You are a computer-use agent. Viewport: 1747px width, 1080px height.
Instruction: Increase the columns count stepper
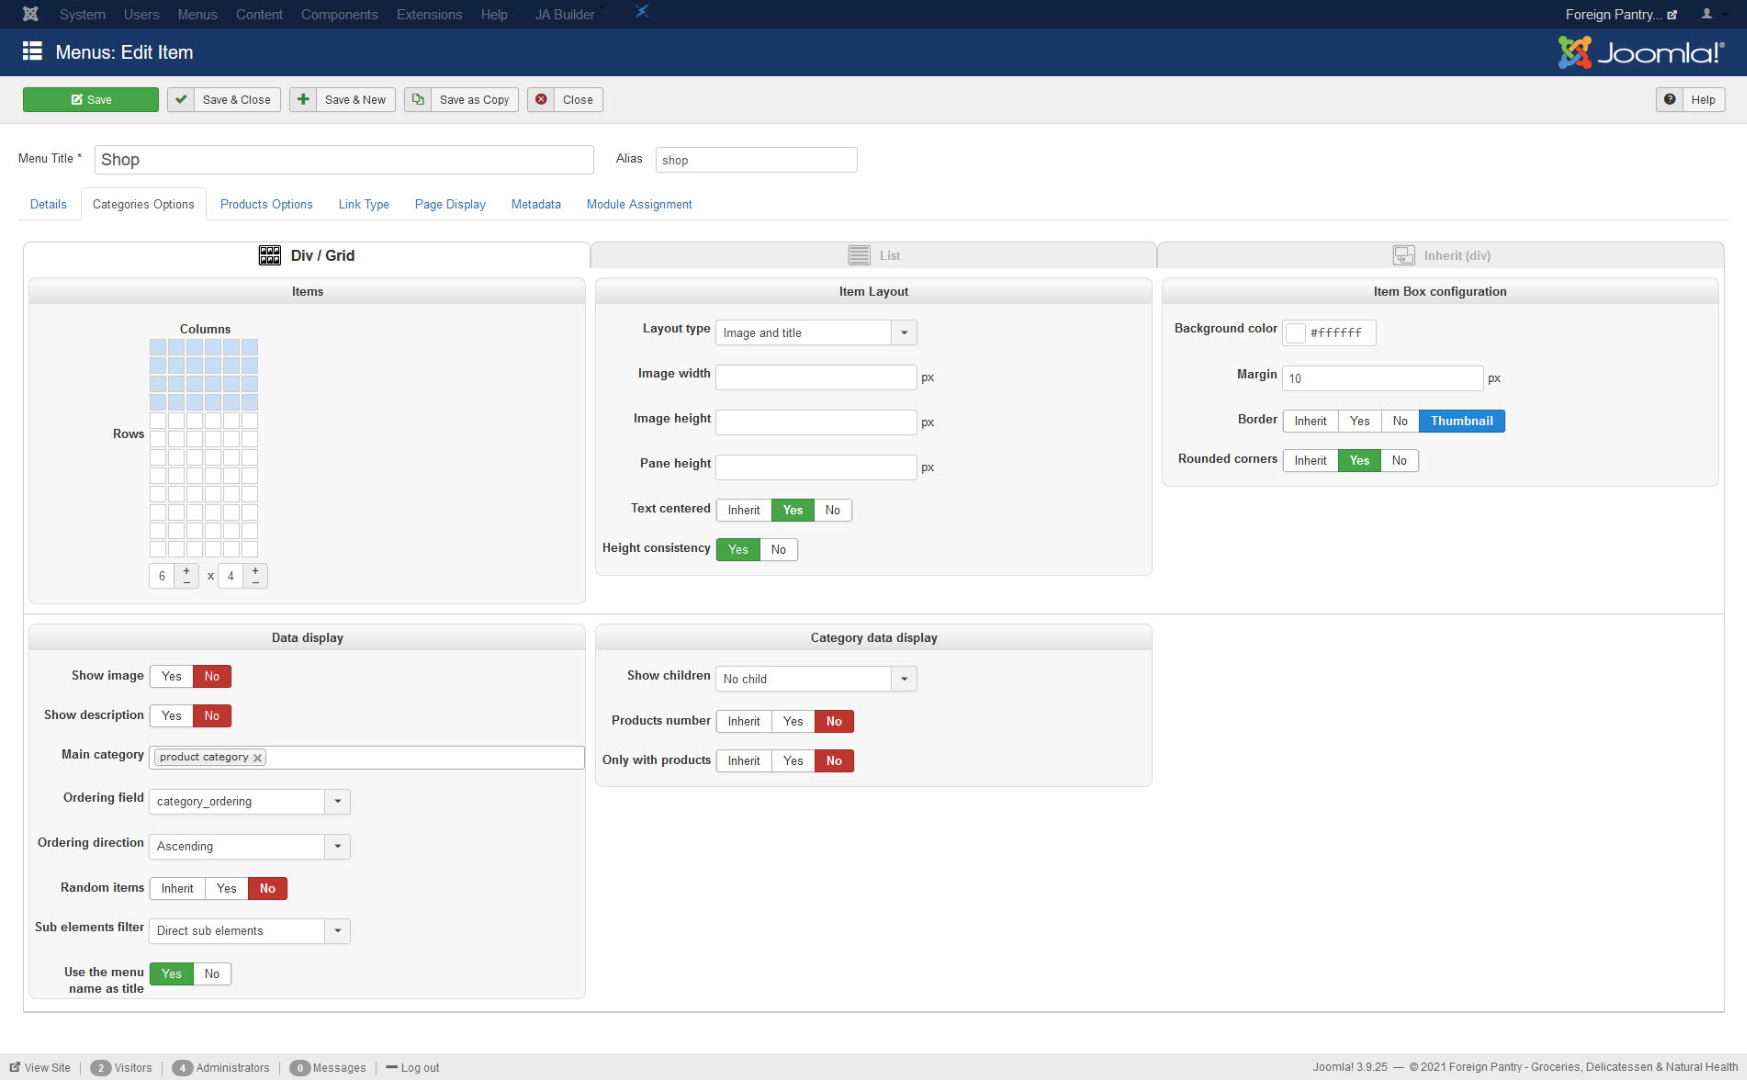(186, 570)
